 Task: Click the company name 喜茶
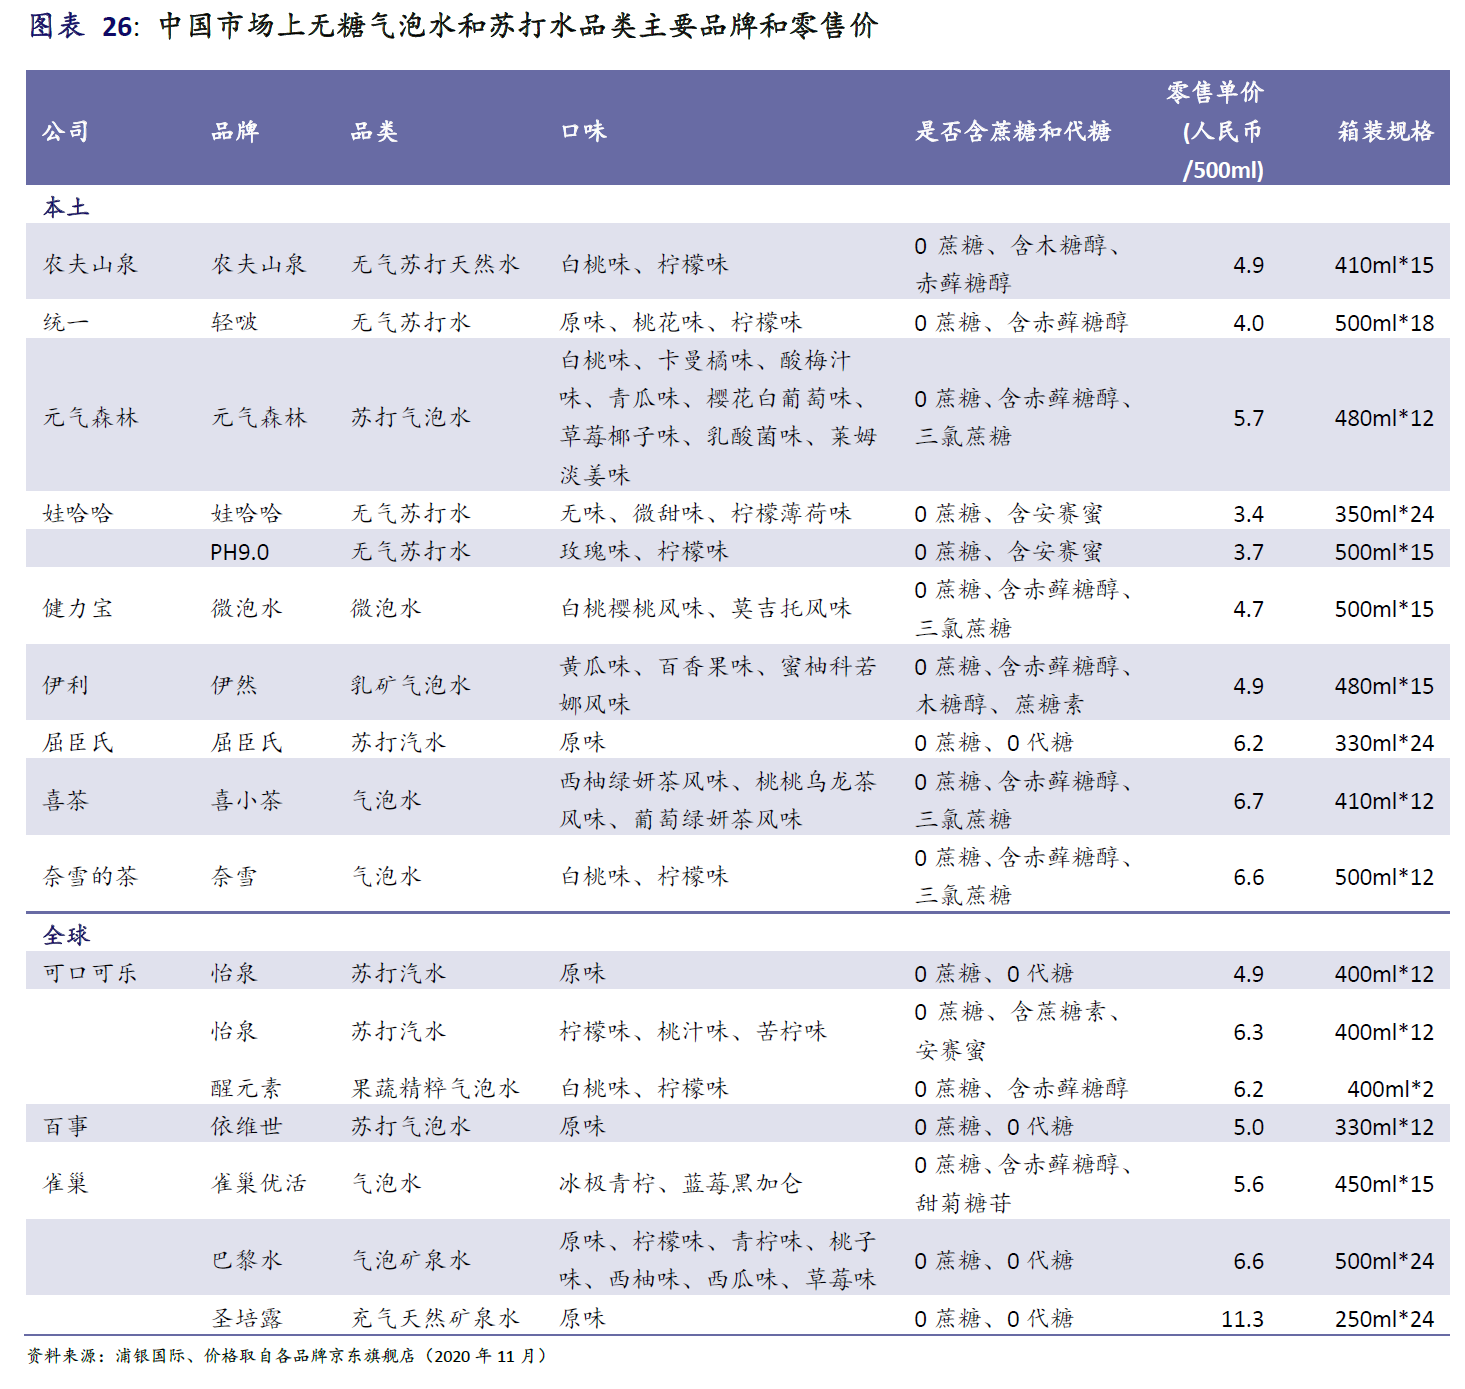66,800
